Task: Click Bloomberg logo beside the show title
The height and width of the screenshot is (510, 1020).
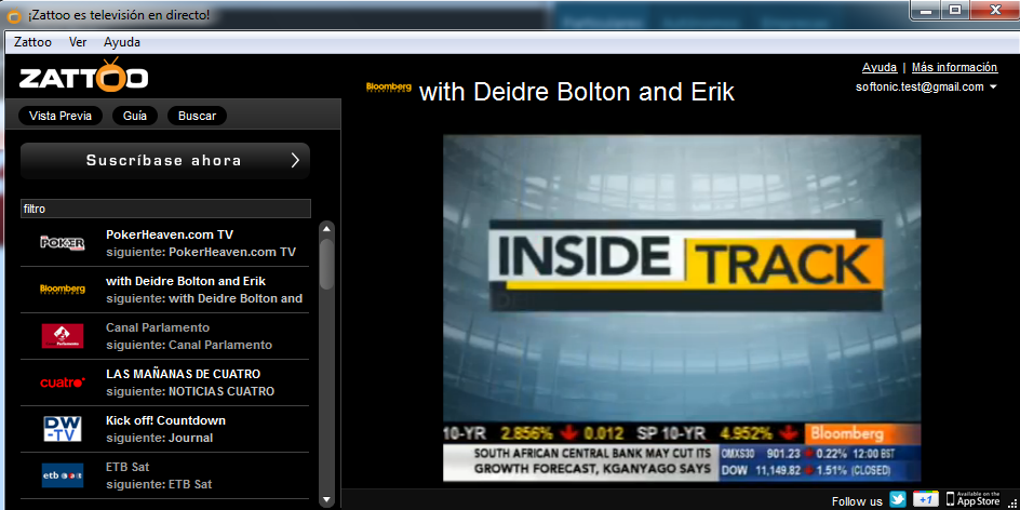Action: (389, 87)
